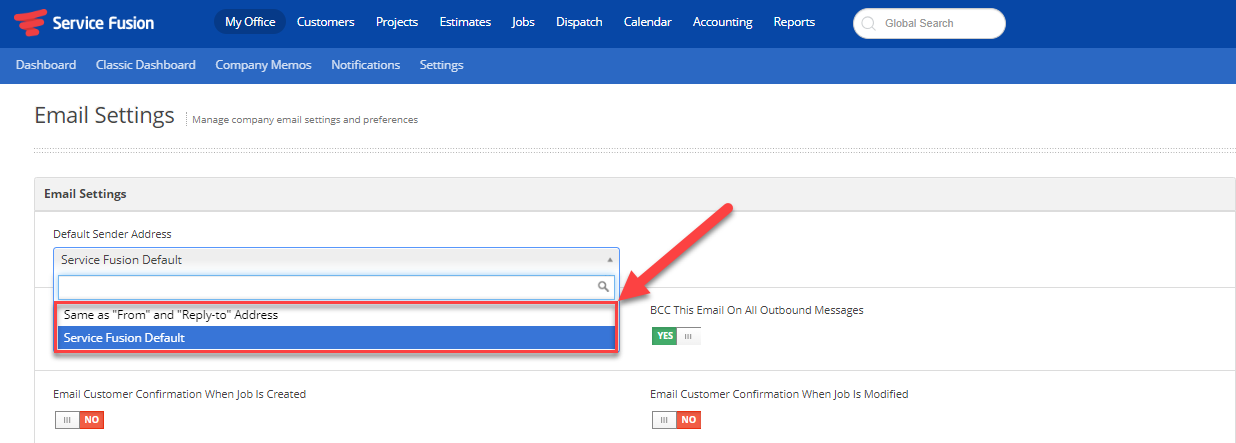Click the Global Search field
The image size is (1236, 443).
coord(929,23)
